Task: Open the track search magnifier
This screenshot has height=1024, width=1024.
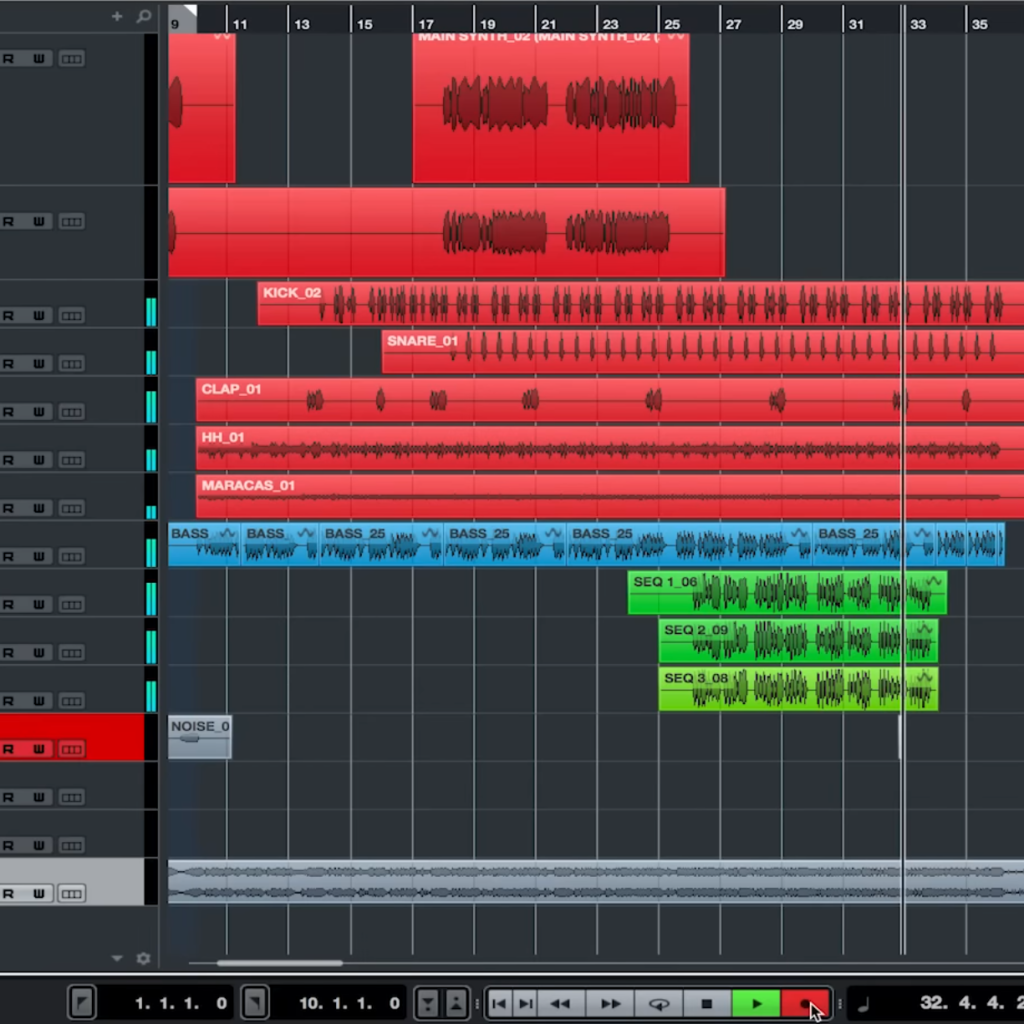Action: coord(142,16)
